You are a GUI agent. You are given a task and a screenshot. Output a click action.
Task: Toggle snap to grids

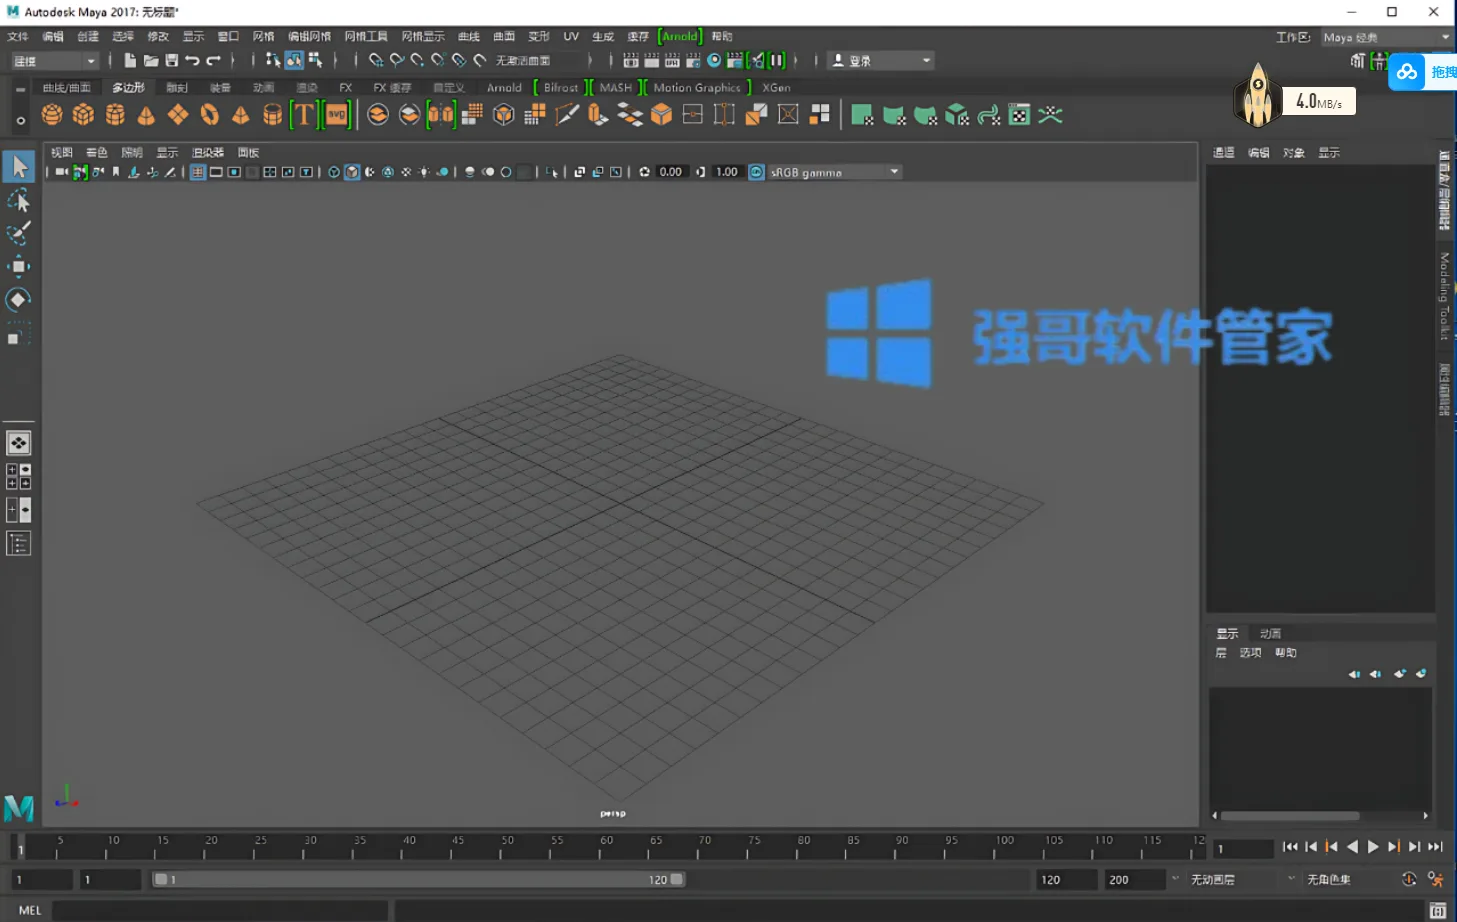[x=376, y=61]
